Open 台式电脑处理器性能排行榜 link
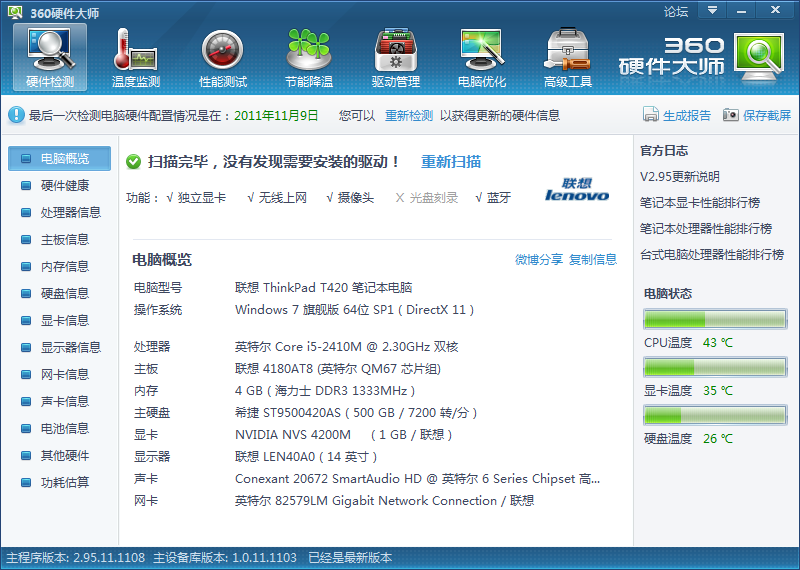 (712, 255)
